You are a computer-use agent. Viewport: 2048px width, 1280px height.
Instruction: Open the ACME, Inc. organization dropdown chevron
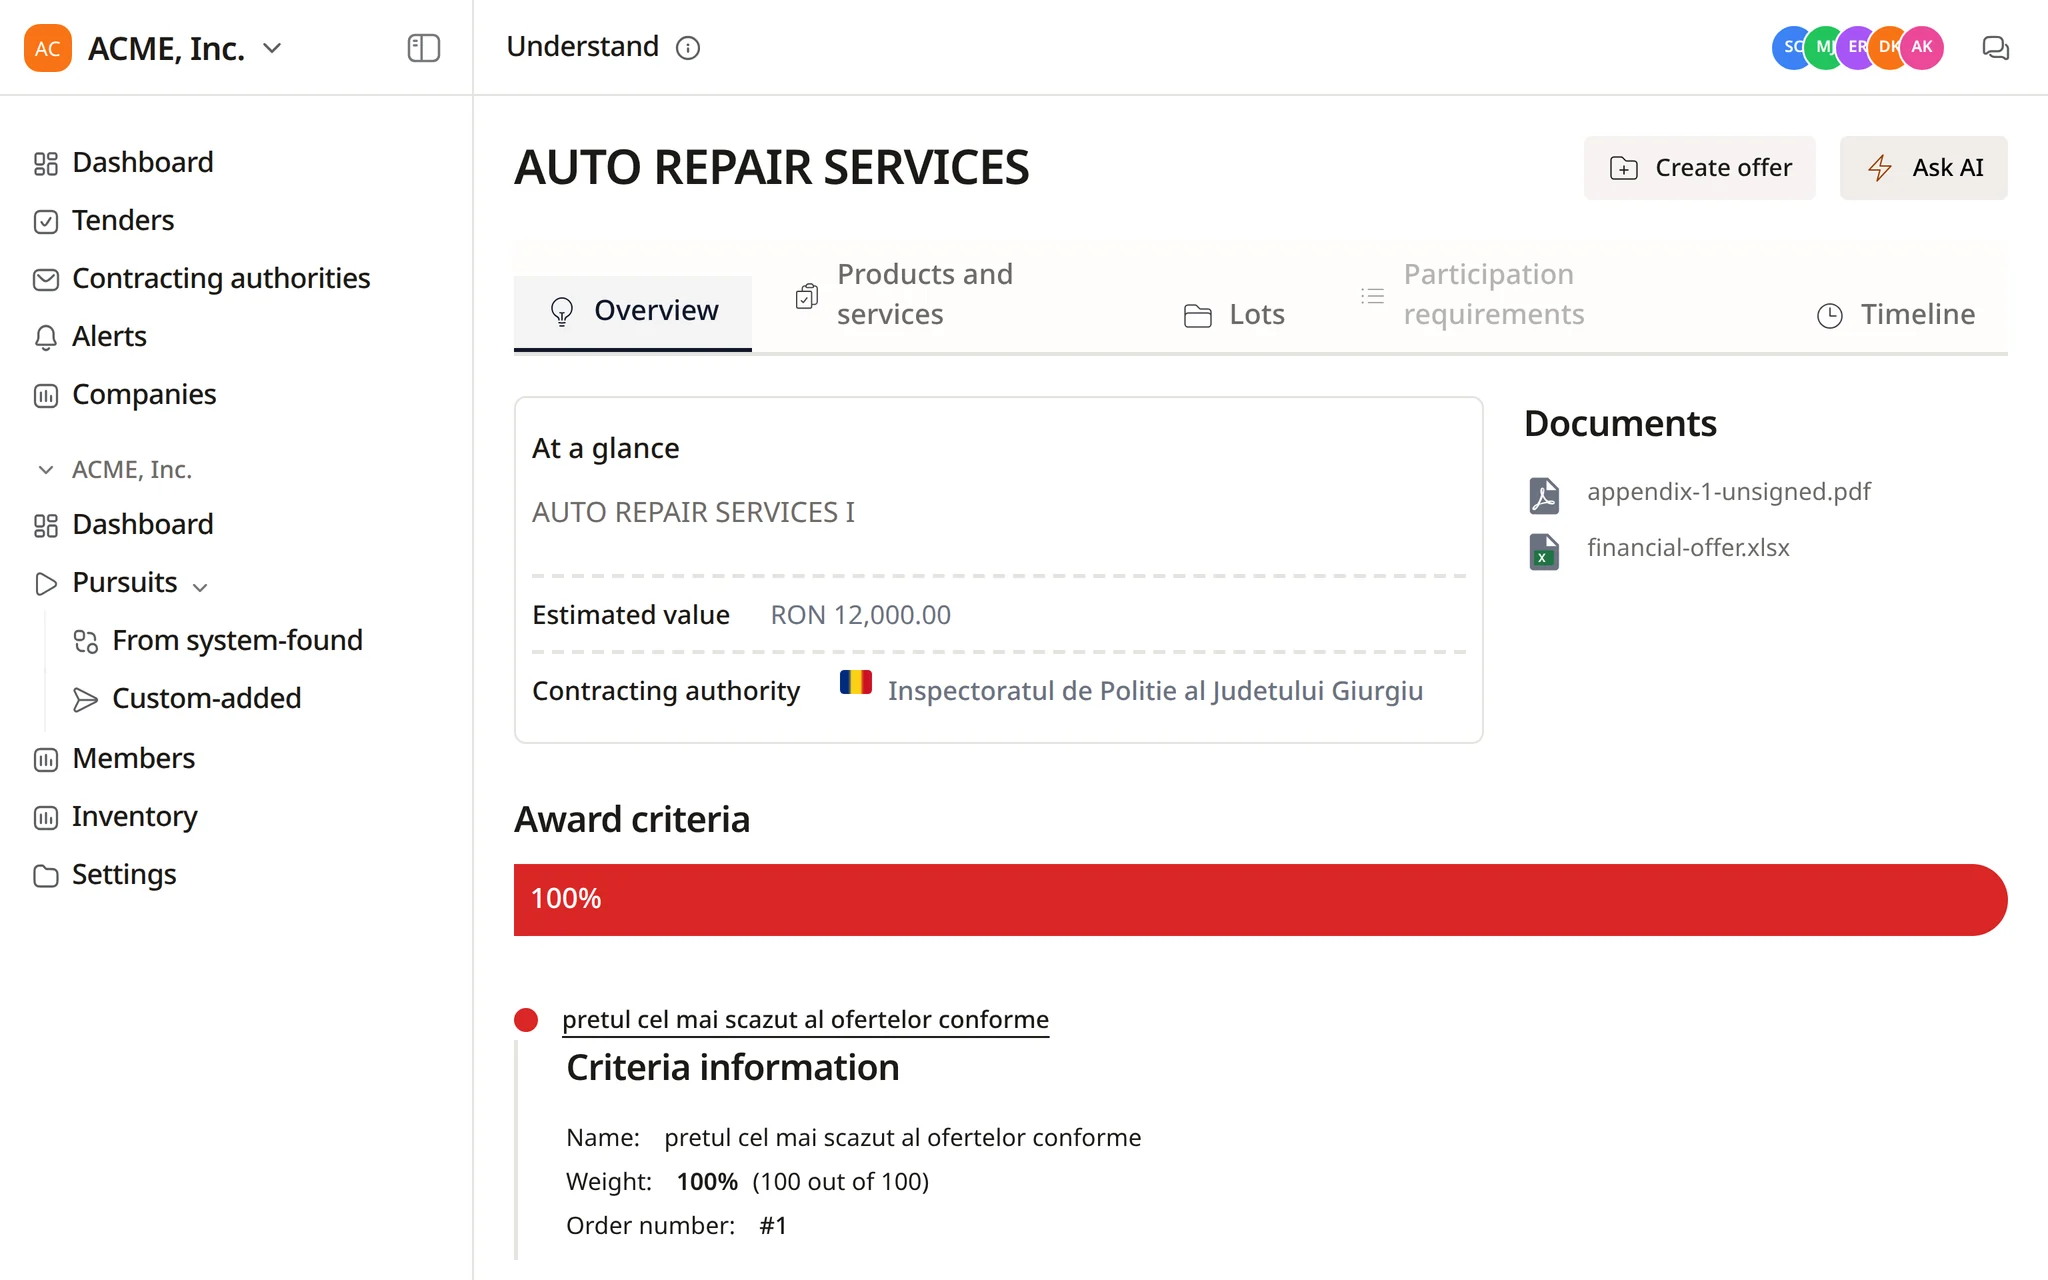pos(272,48)
